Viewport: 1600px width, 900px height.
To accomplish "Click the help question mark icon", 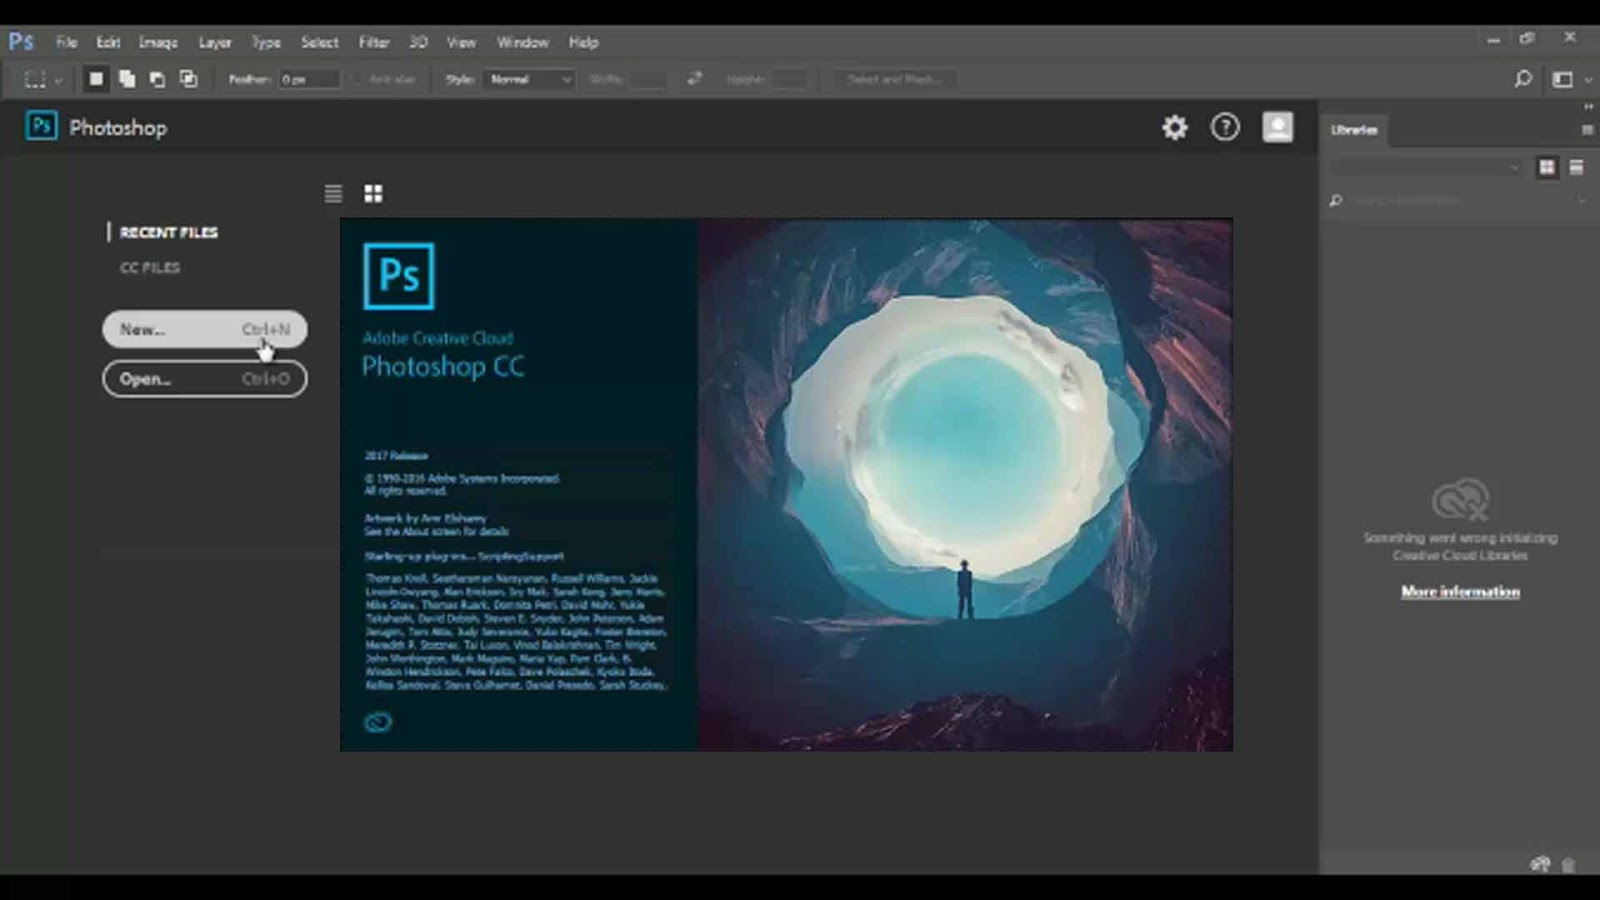I will [1225, 127].
